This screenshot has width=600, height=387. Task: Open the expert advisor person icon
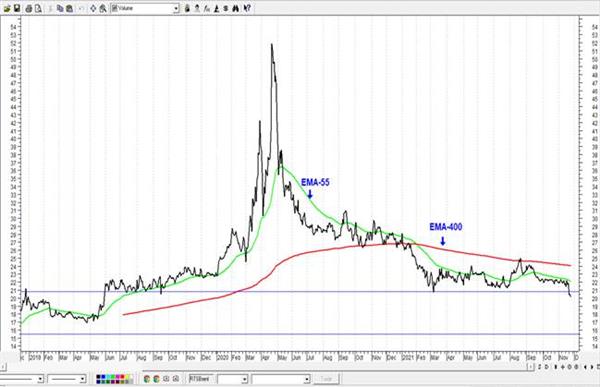(197, 8)
